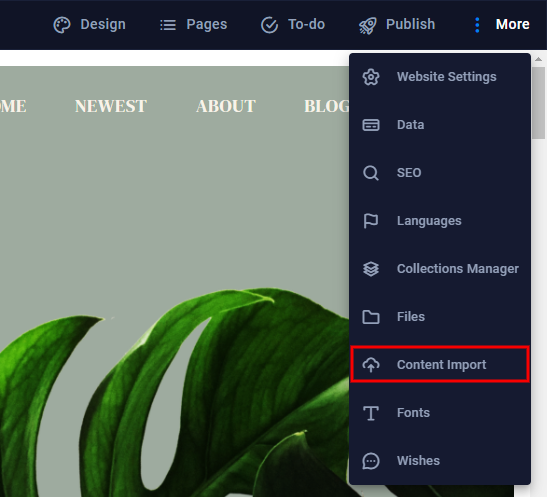
Task: Select SEO in the More menu
Action: (440, 173)
